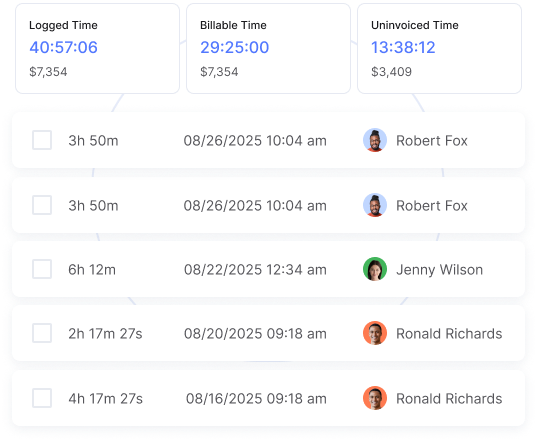Open the Uninvoiced Time card

(x=439, y=49)
